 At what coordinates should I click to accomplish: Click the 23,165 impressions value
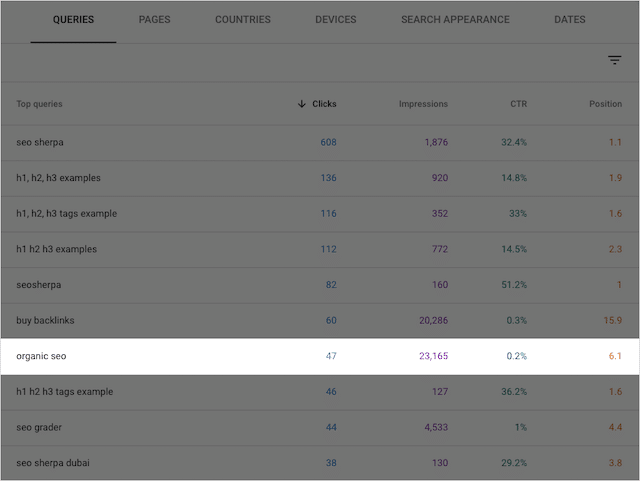[433, 356]
